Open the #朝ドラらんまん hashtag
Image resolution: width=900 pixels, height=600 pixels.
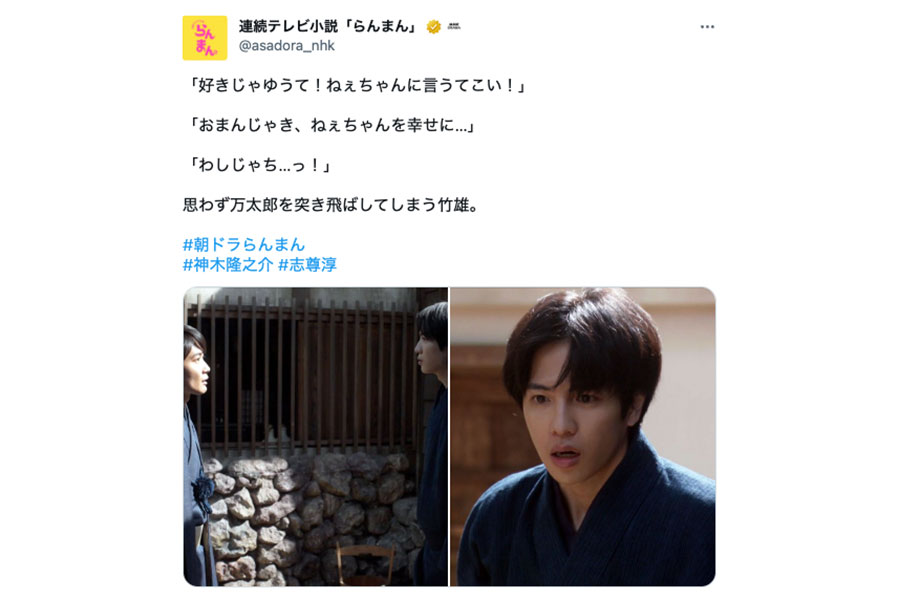[244, 245]
